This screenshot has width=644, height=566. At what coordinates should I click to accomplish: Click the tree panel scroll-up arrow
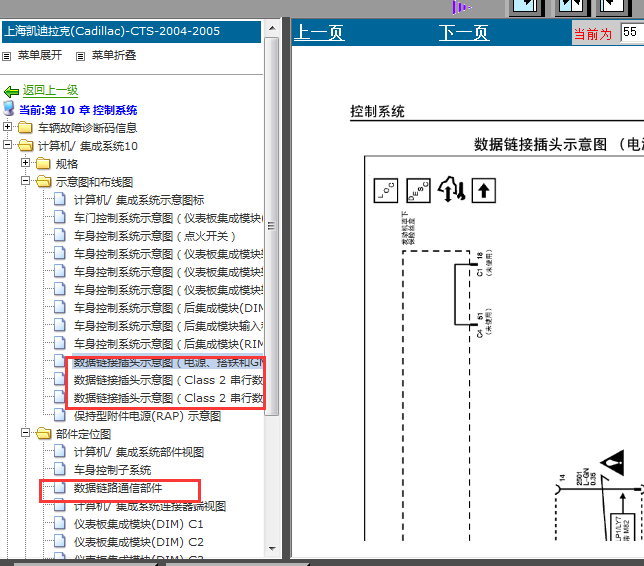pyautogui.click(x=272, y=28)
